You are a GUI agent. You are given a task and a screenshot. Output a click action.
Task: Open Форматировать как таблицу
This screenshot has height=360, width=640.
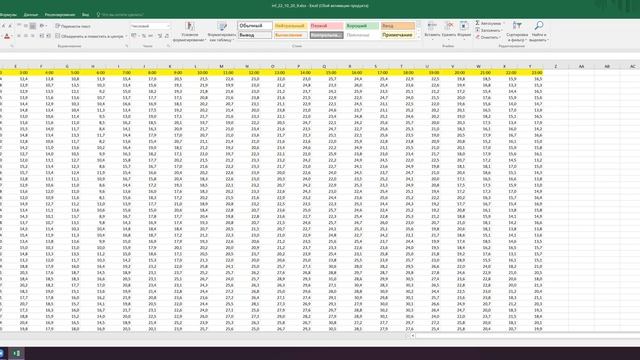coord(222,31)
